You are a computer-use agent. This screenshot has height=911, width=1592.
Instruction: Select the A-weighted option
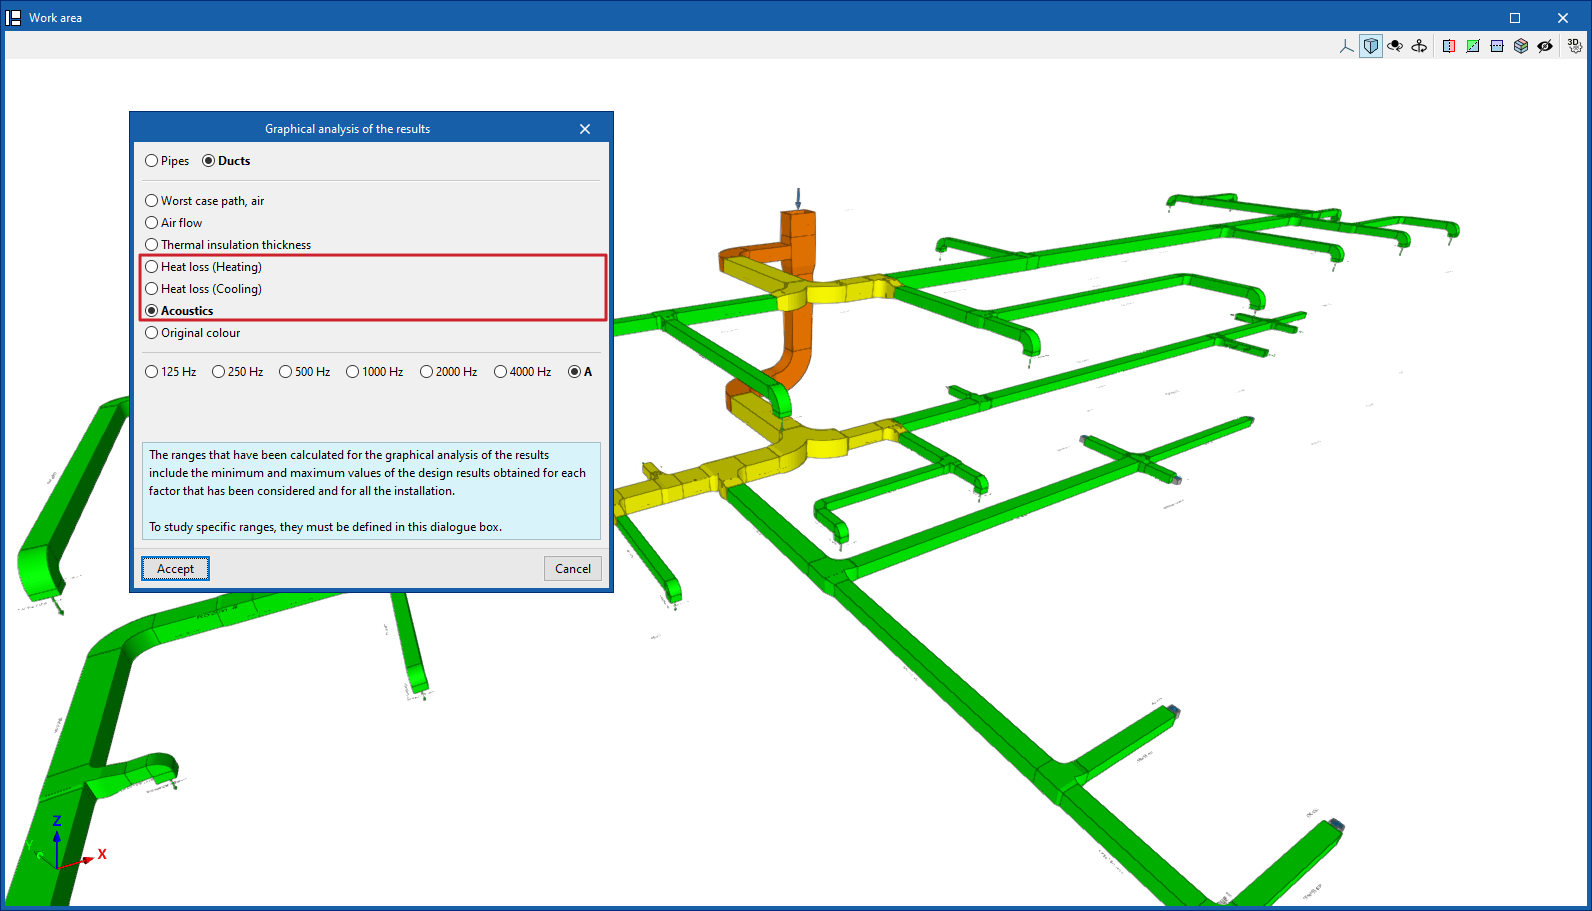(580, 372)
